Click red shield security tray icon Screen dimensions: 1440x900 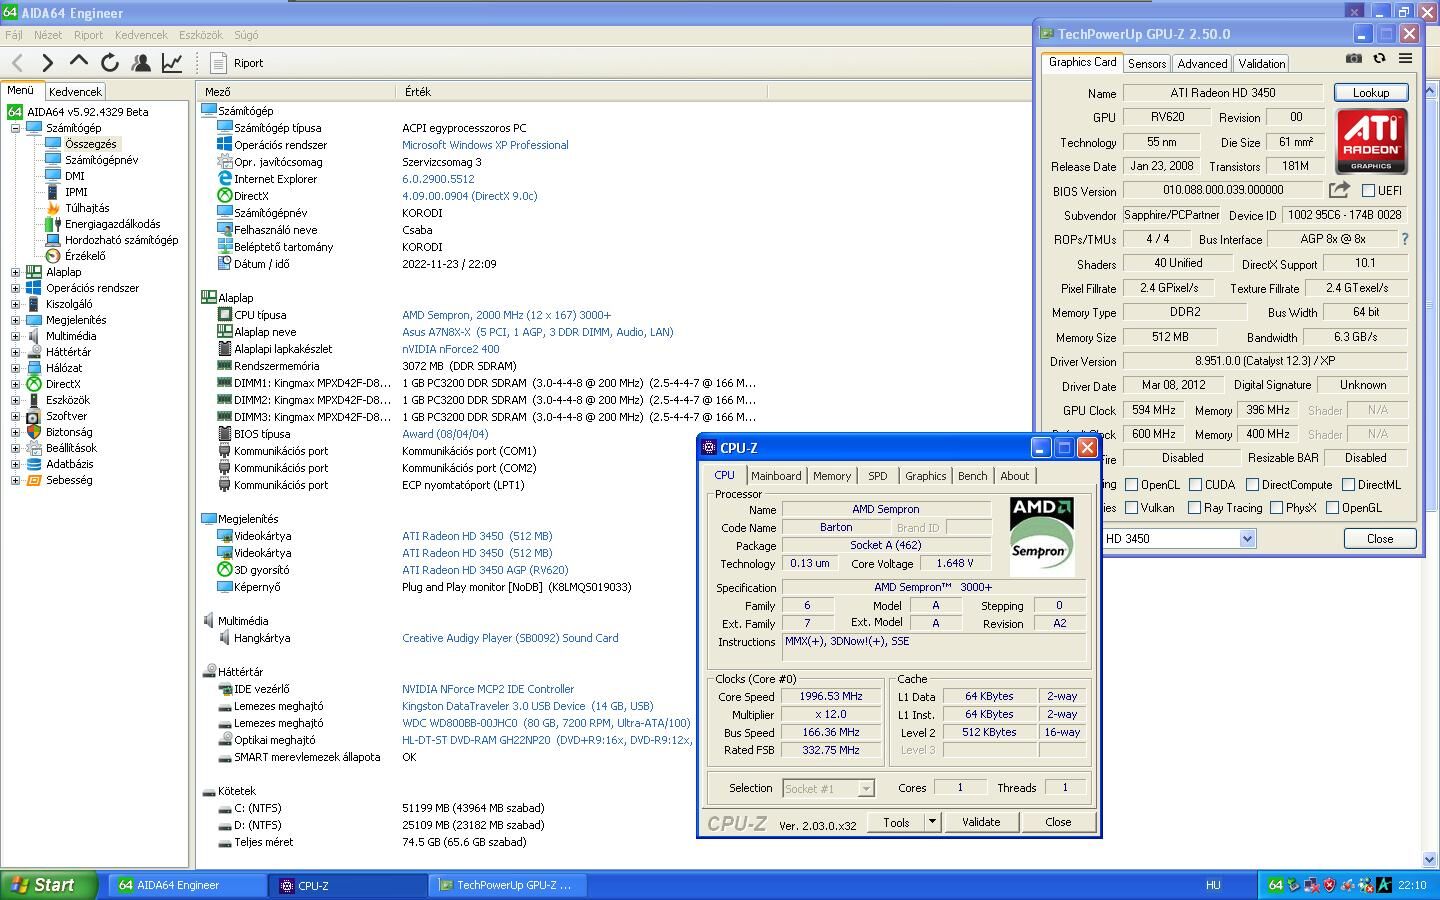[1329, 885]
